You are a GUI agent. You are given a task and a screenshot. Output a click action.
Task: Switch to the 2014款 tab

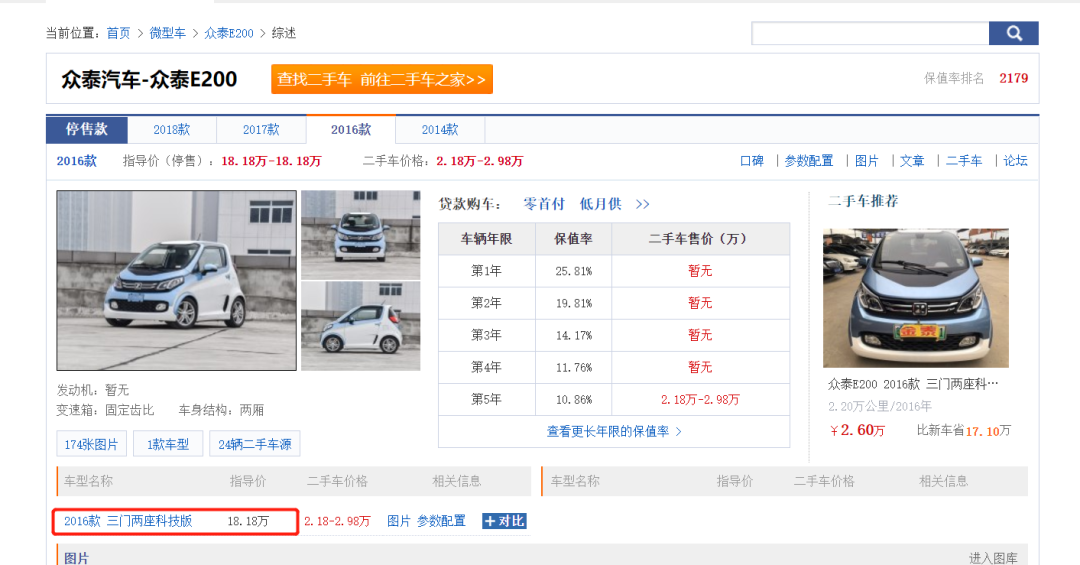click(x=440, y=130)
